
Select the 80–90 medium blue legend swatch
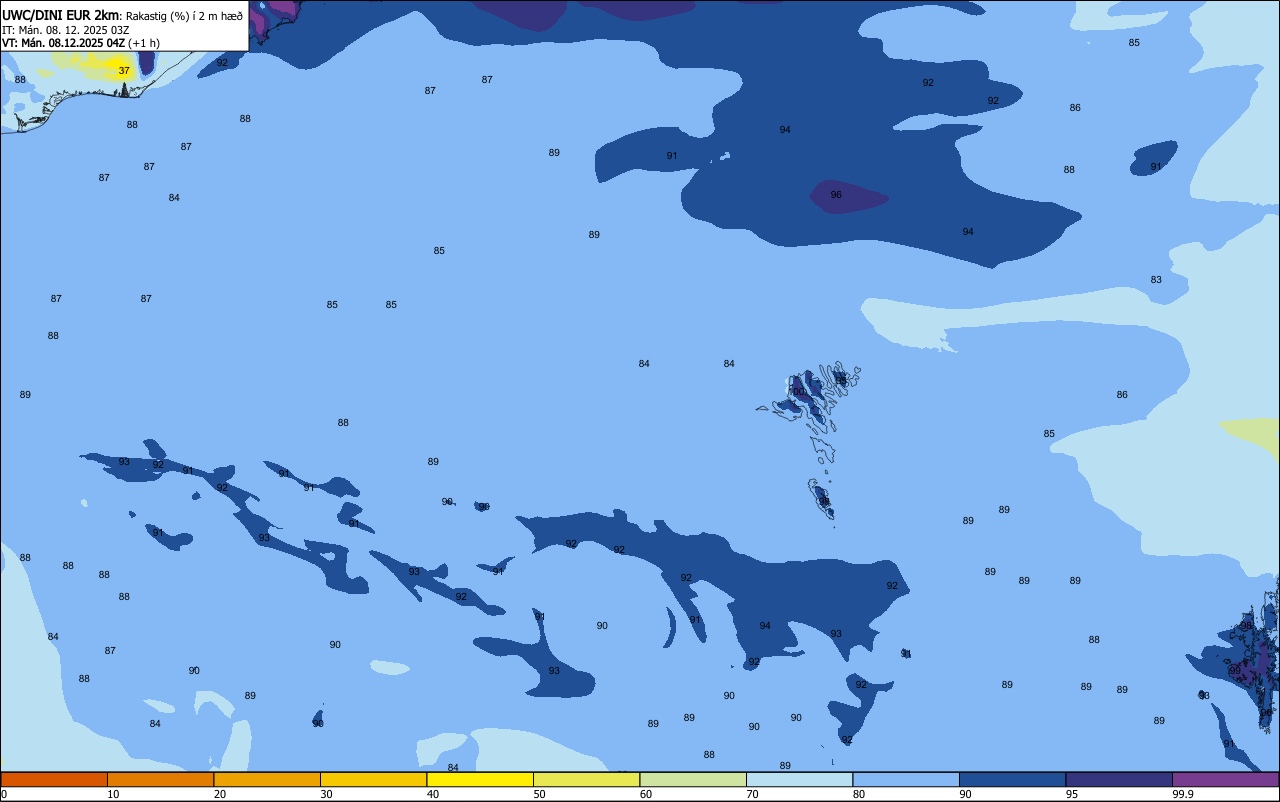pyautogui.click(x=906, y=779)
